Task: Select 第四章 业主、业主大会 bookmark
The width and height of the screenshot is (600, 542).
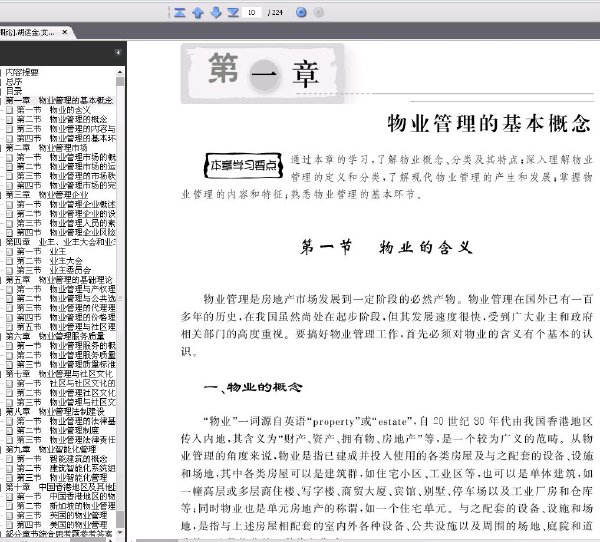Action: click(x=60, y=242)
